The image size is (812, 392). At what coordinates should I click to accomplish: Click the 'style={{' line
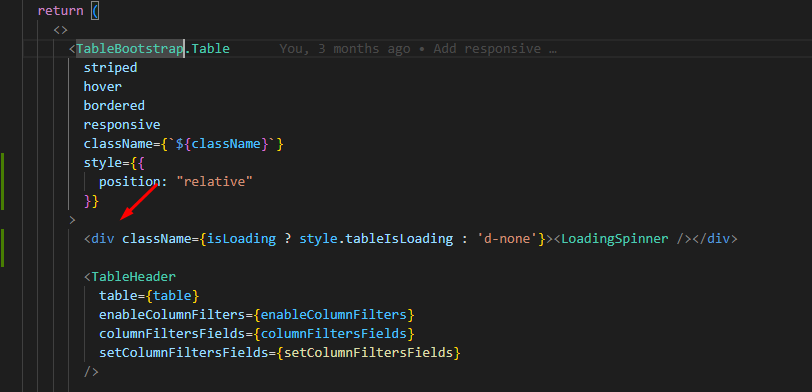click(x=114, y=163)
